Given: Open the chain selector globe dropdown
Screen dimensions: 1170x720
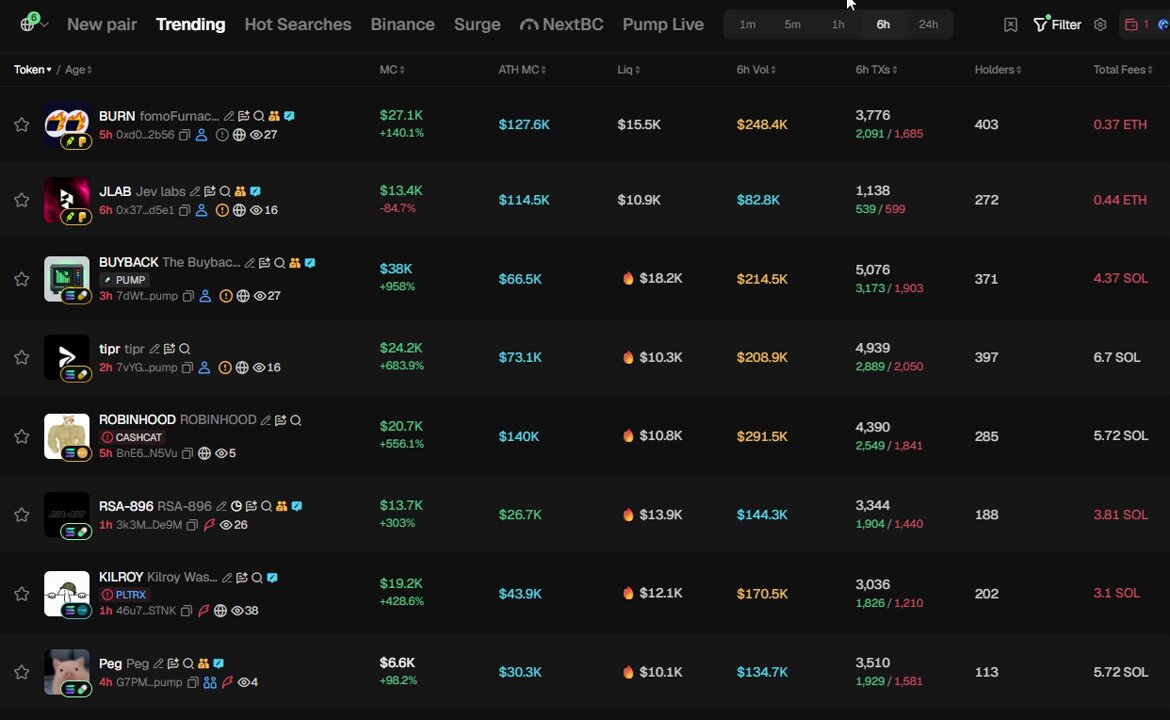Looking at the screenshot, I should [33, 23].
